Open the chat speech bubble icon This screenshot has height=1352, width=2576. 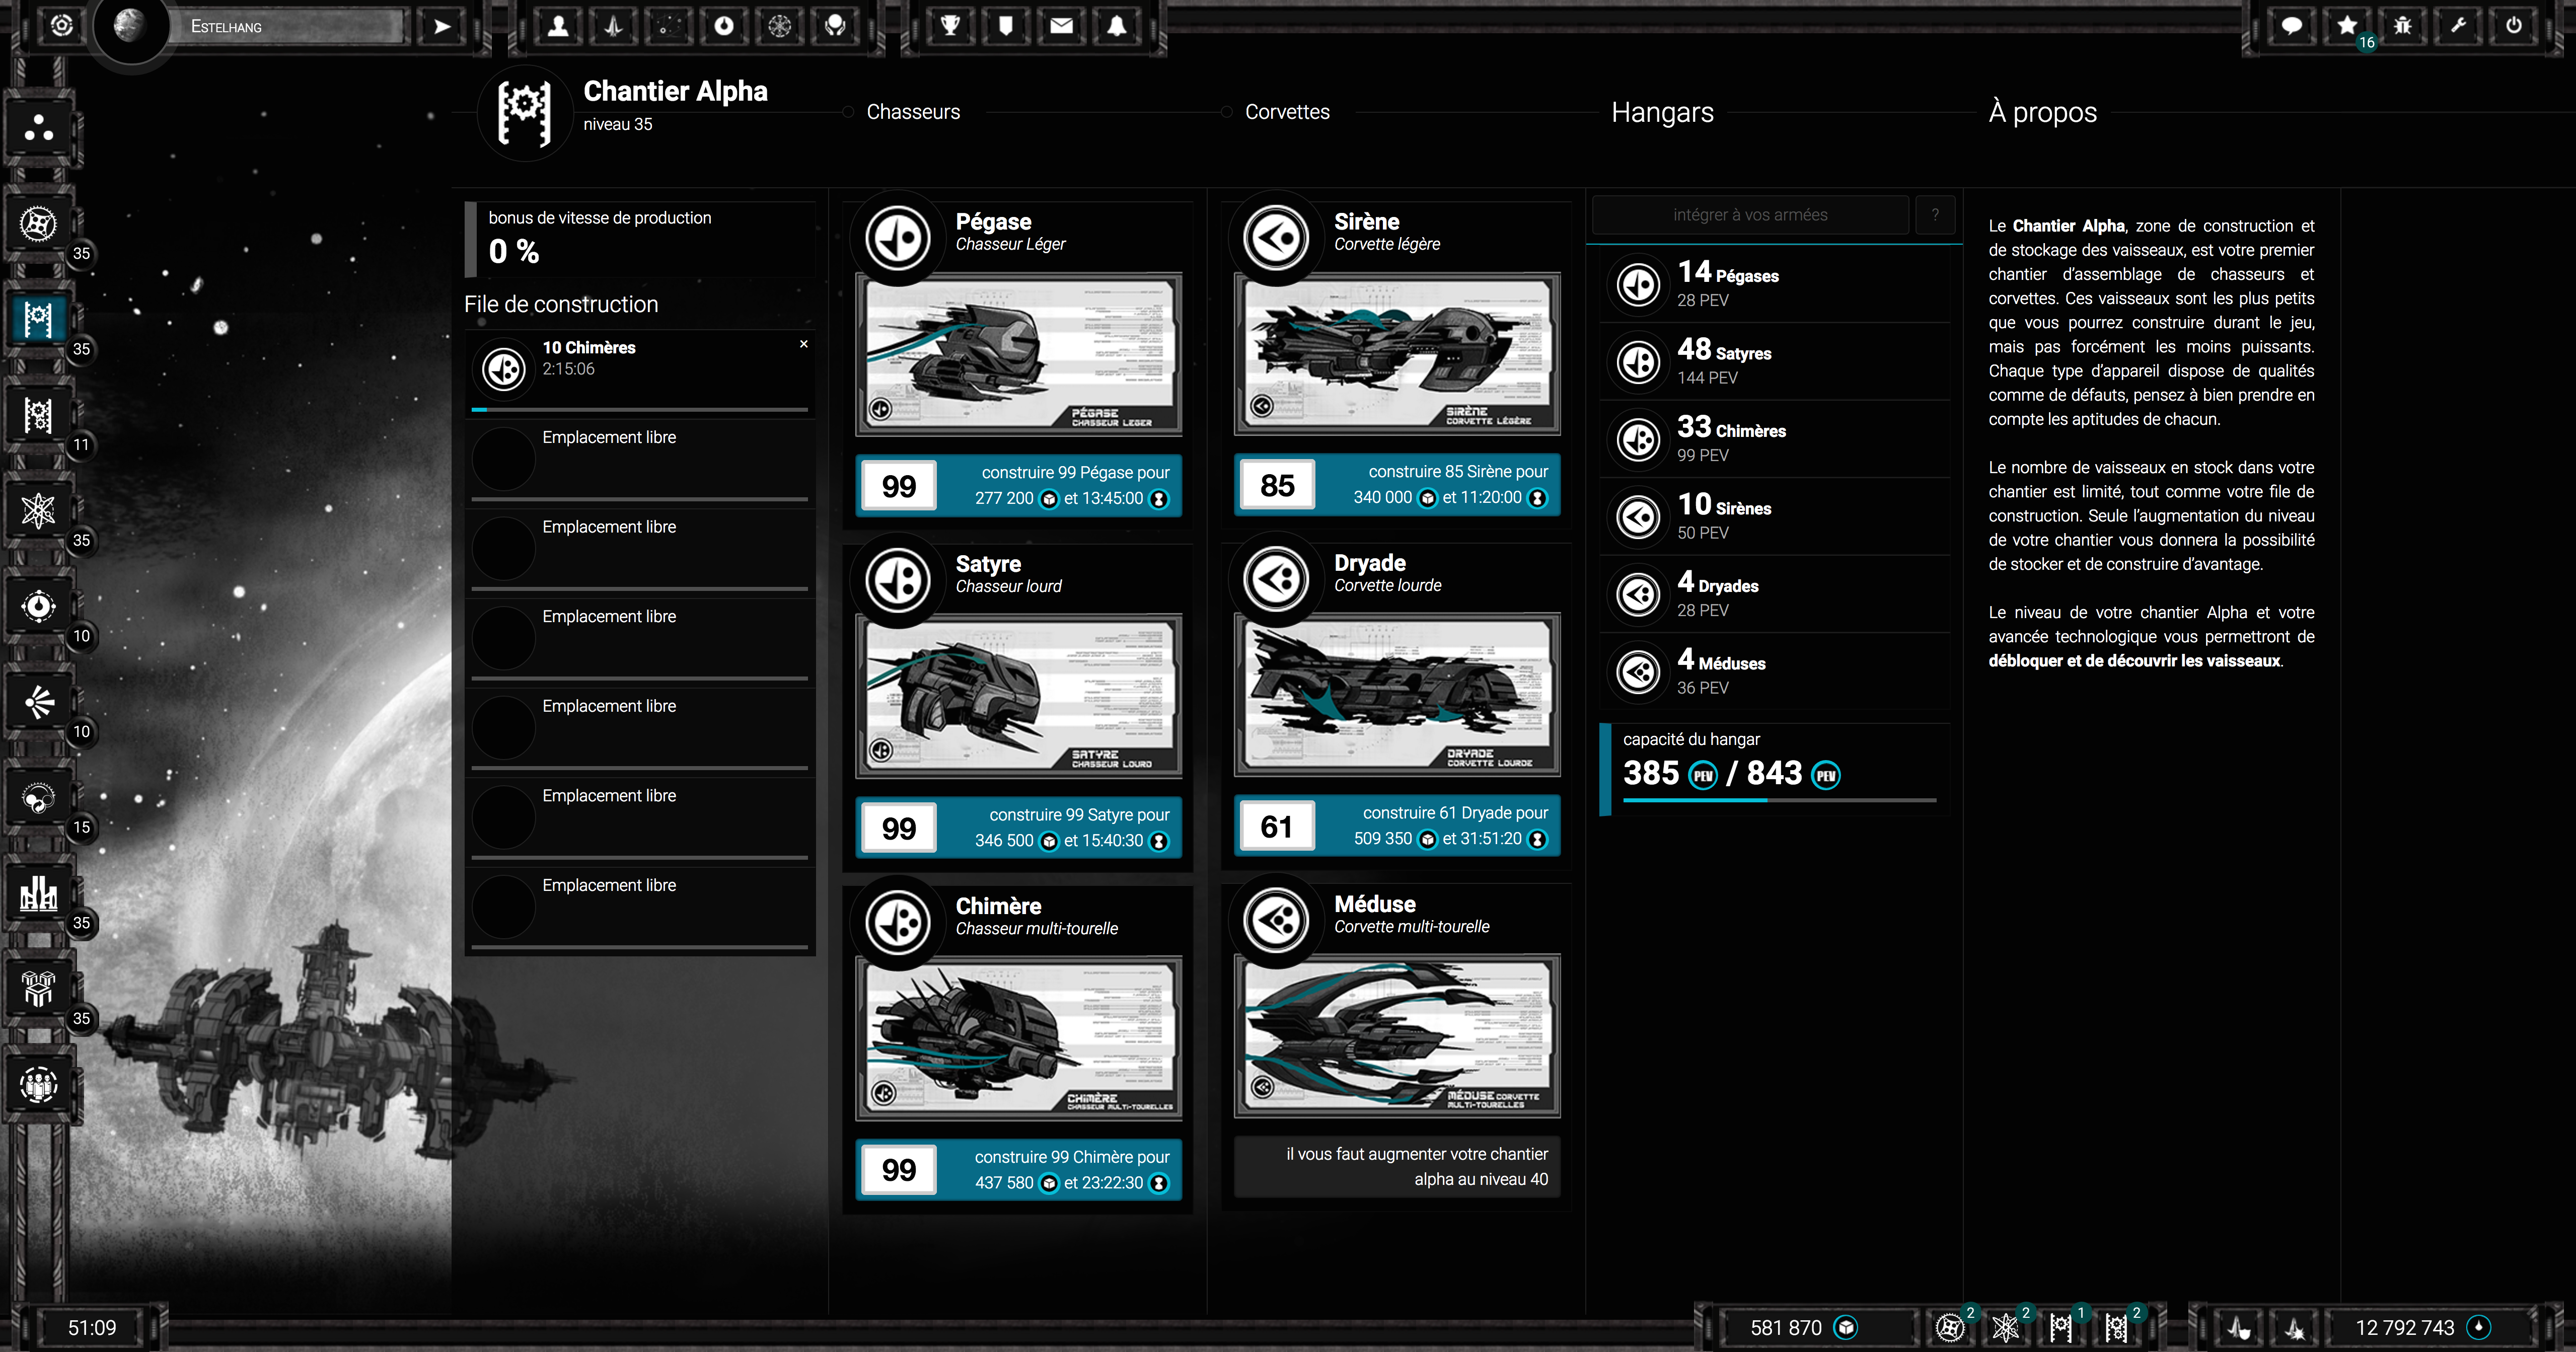[2291, 26]
